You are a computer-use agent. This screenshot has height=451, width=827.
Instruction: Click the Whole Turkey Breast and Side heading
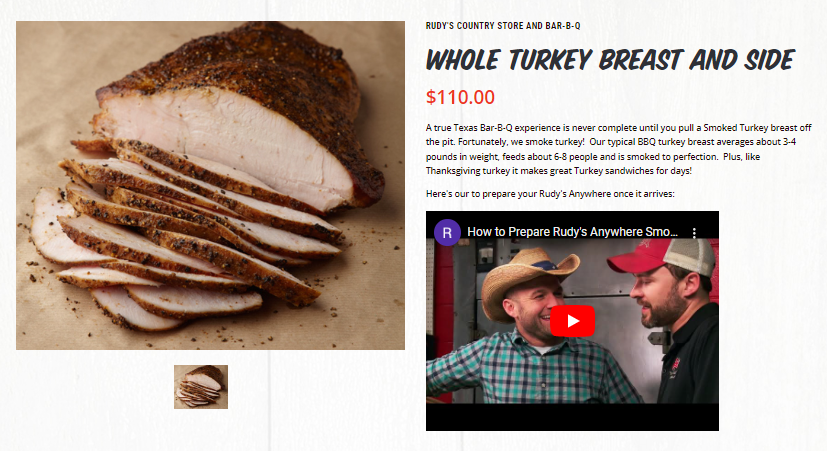coord(610,60)
